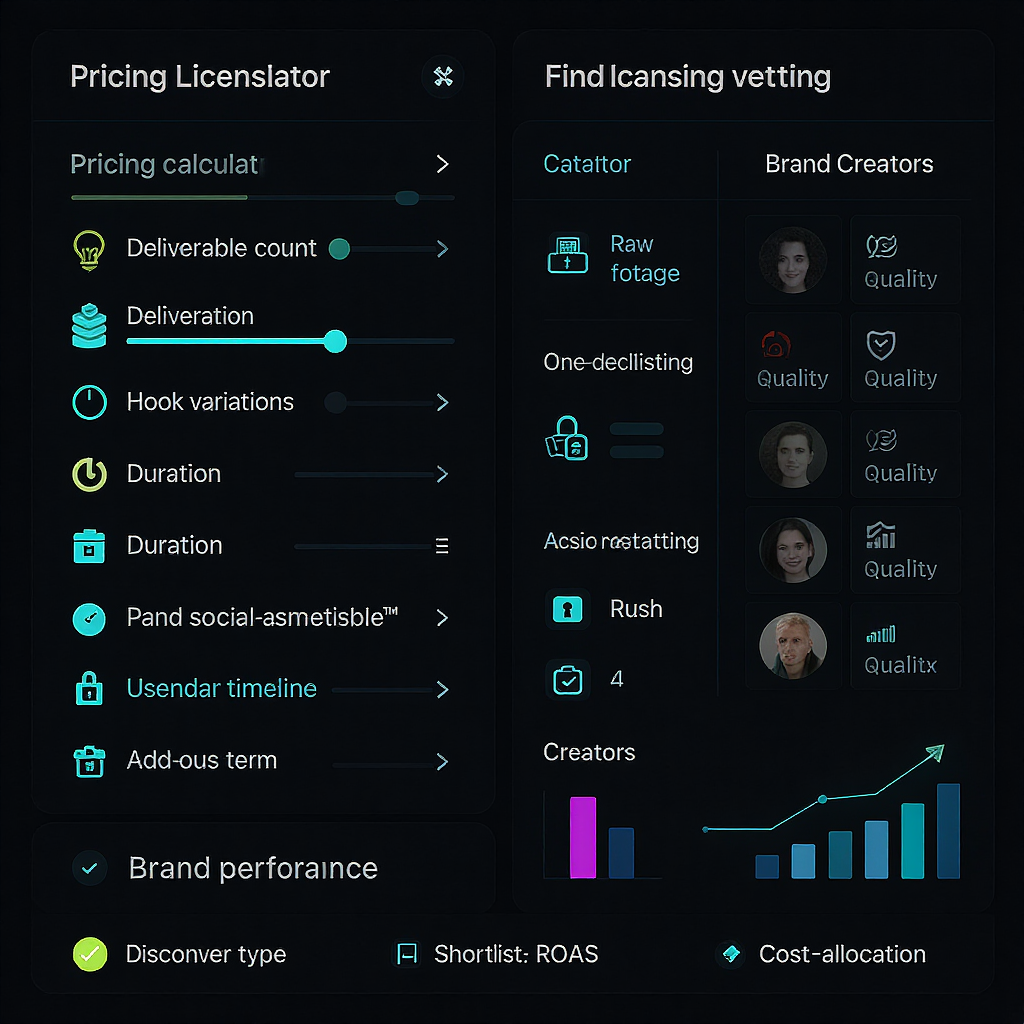Click the gift box icon for Add-ous term
Viewport: 1024px width, 1024px height.
(x=89, y=761)
